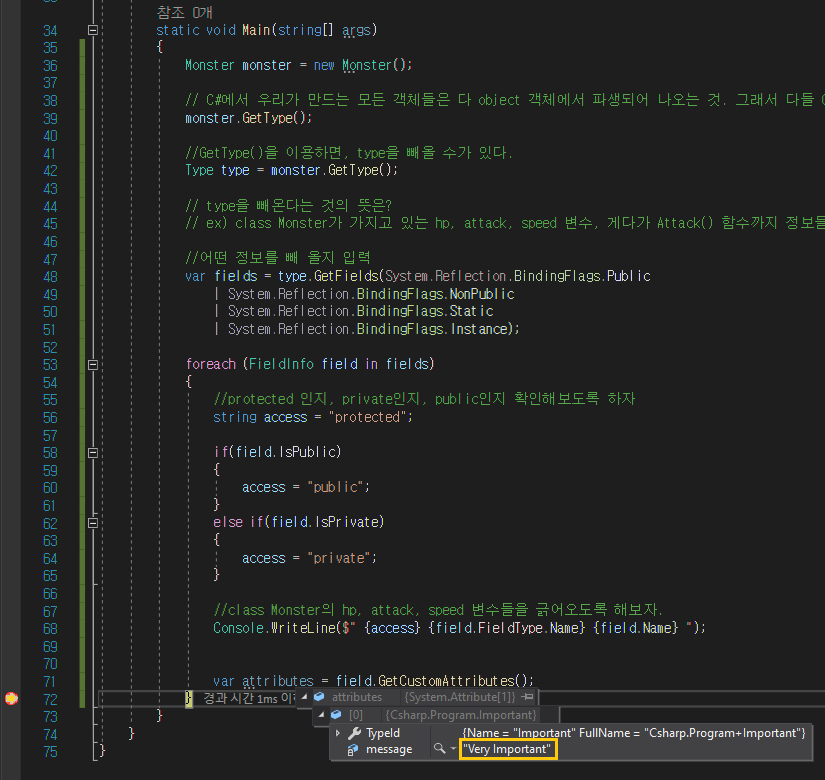
Task: Expand the TypeId property node
Action: [338, 733]
